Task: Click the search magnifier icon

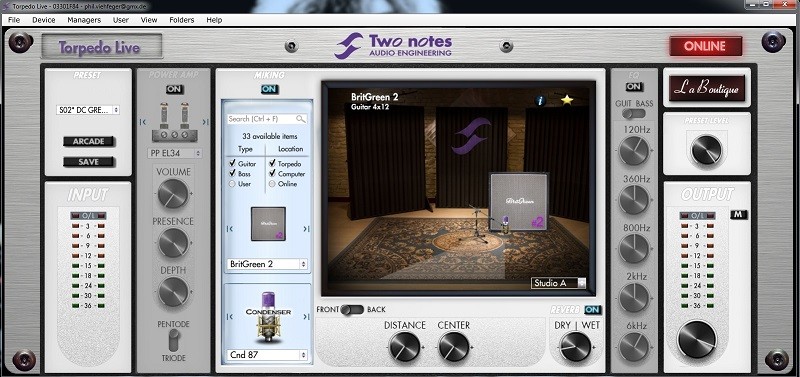Action: [301, 119]
